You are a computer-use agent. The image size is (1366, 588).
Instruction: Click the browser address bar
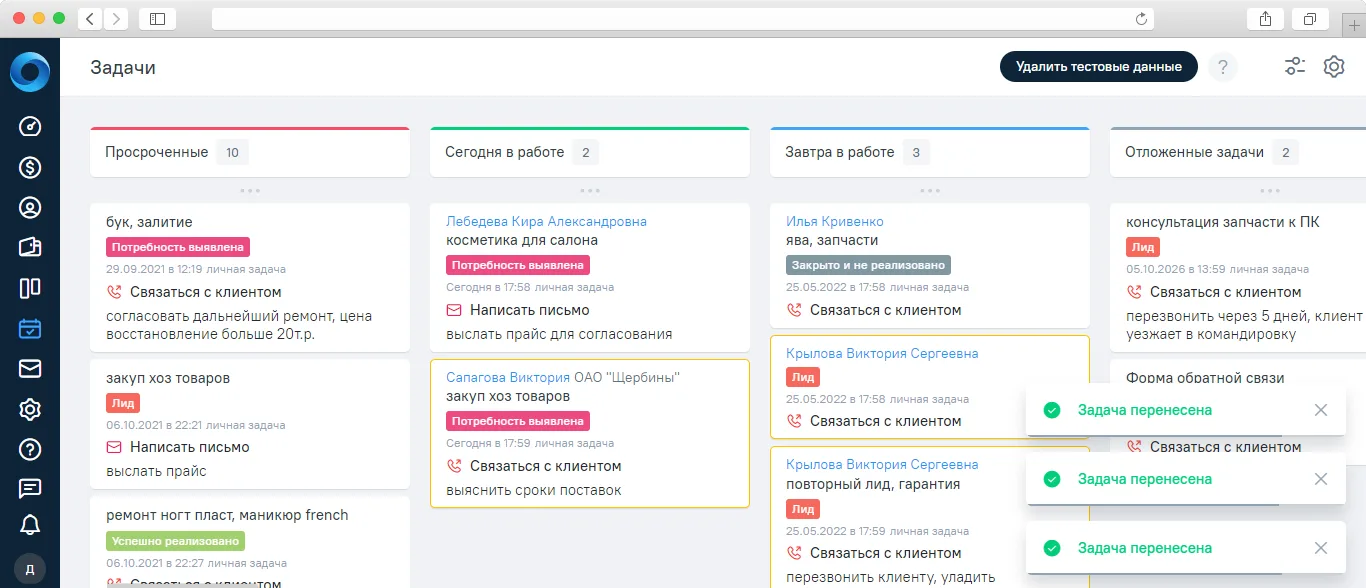tap(683, 19)
